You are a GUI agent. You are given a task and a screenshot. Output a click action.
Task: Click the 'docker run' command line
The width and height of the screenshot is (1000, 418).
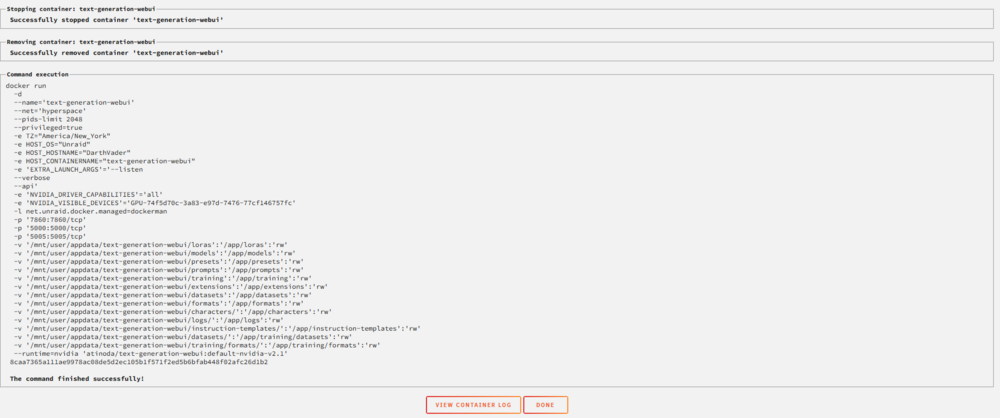pos(26,86)
